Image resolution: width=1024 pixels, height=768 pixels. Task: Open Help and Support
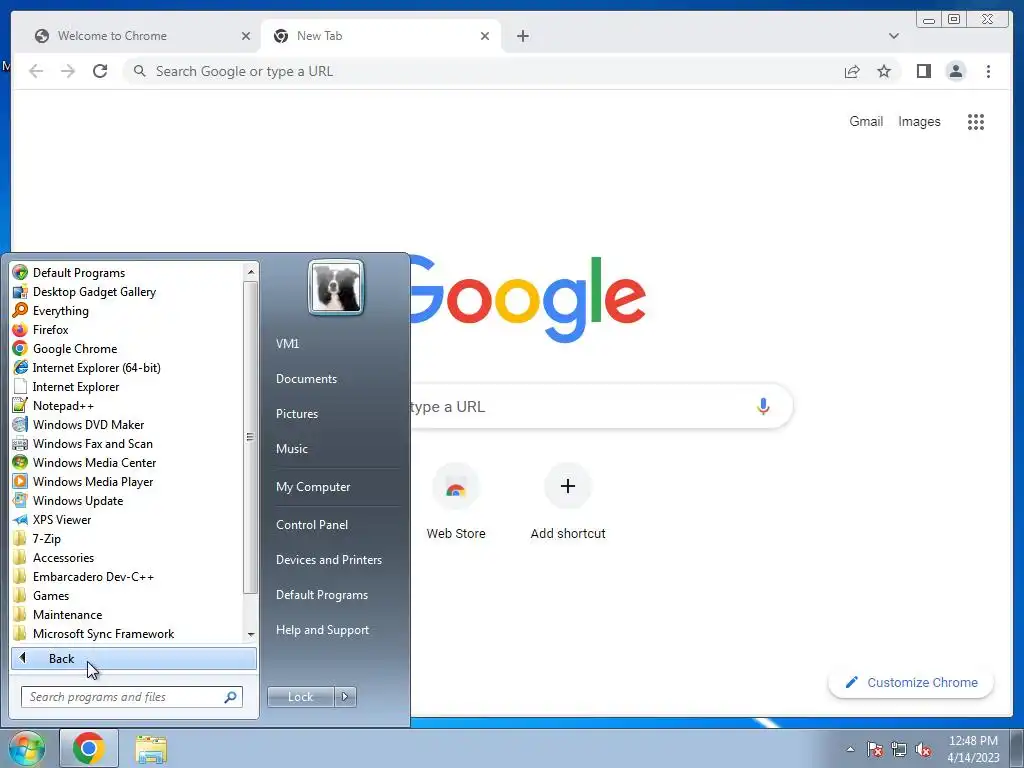[322, 630]
